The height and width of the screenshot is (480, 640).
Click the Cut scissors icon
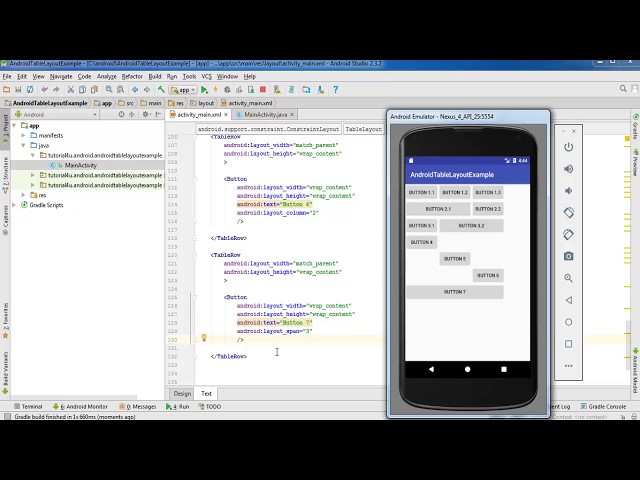71,89
